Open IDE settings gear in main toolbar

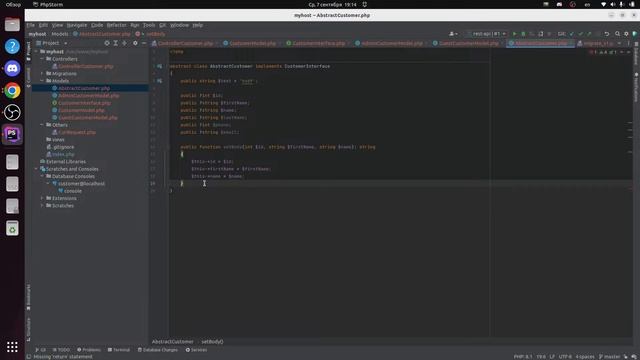(x=626, y=34)
